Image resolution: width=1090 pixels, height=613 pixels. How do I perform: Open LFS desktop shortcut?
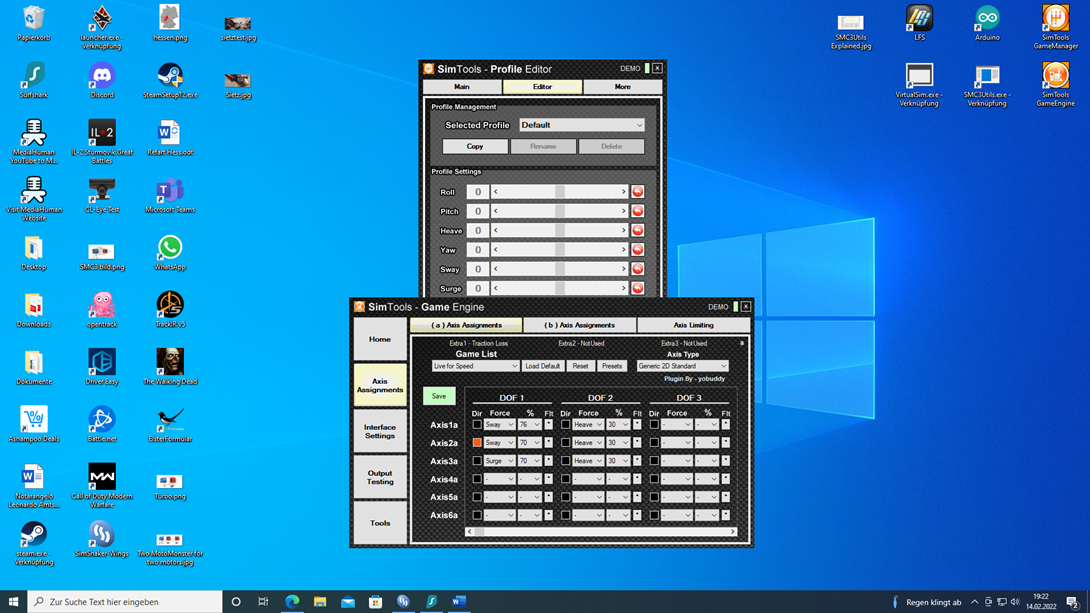[x=919, y=23]
